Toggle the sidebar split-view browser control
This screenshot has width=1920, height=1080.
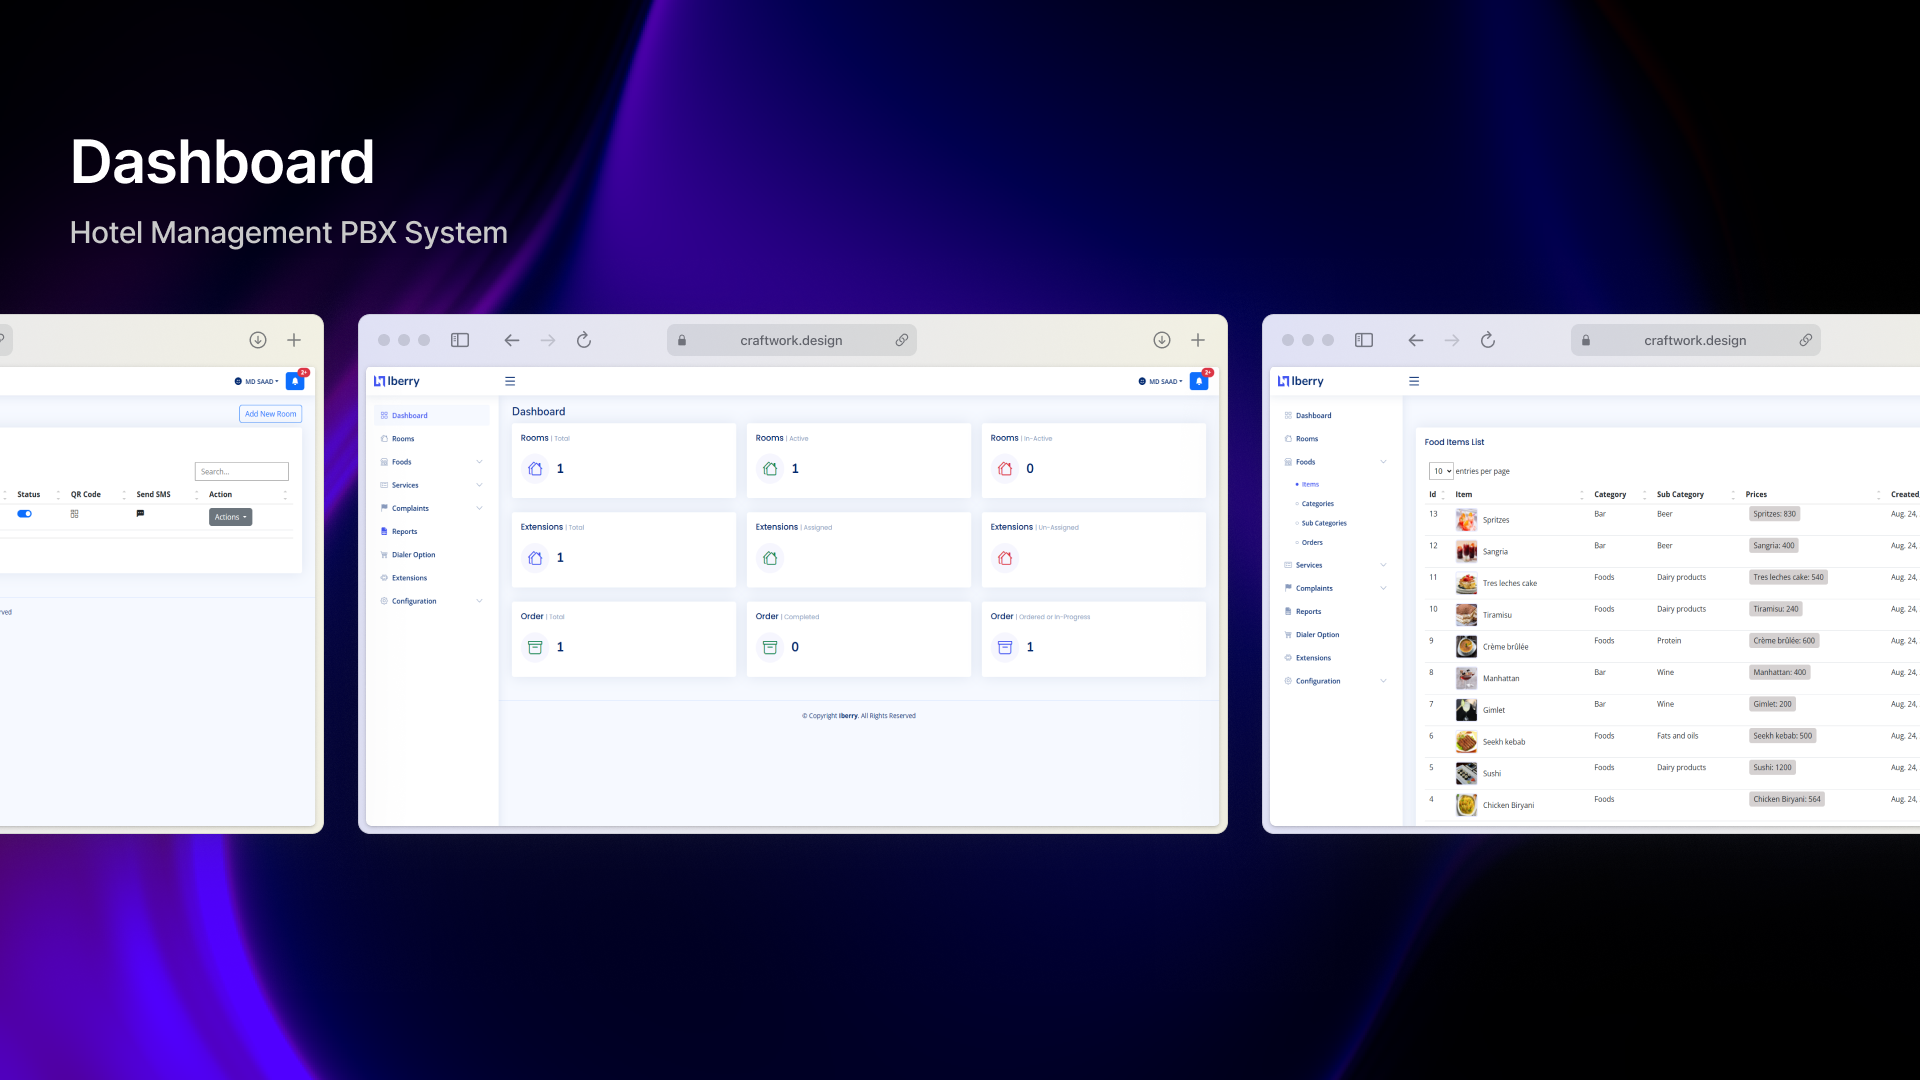pyautogui.click(x=460, y=340)
